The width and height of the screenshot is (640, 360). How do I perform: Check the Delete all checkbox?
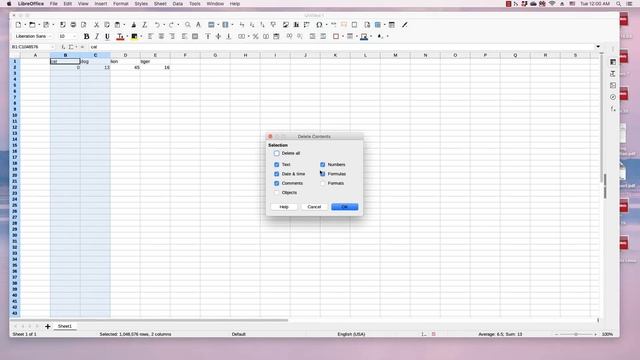pos(277,153)
